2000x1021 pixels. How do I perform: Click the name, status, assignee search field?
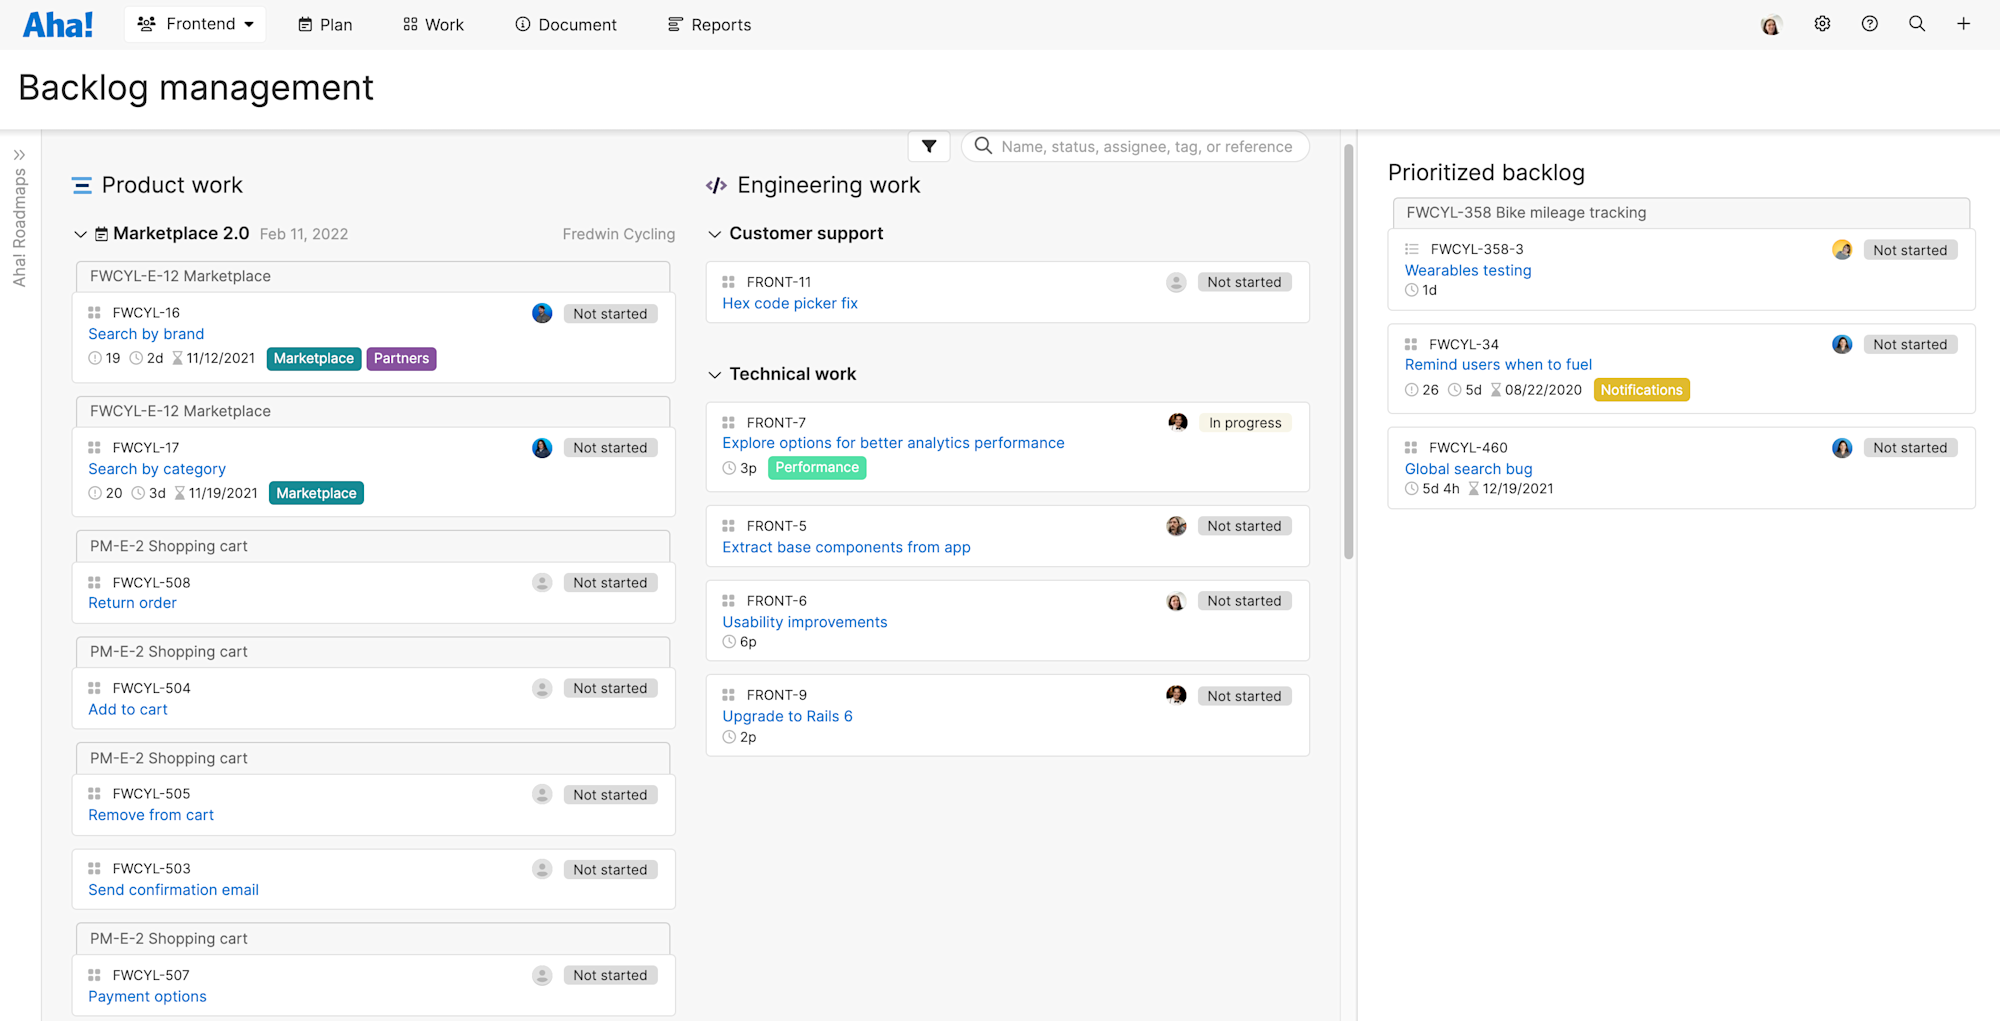point(1134,146)
